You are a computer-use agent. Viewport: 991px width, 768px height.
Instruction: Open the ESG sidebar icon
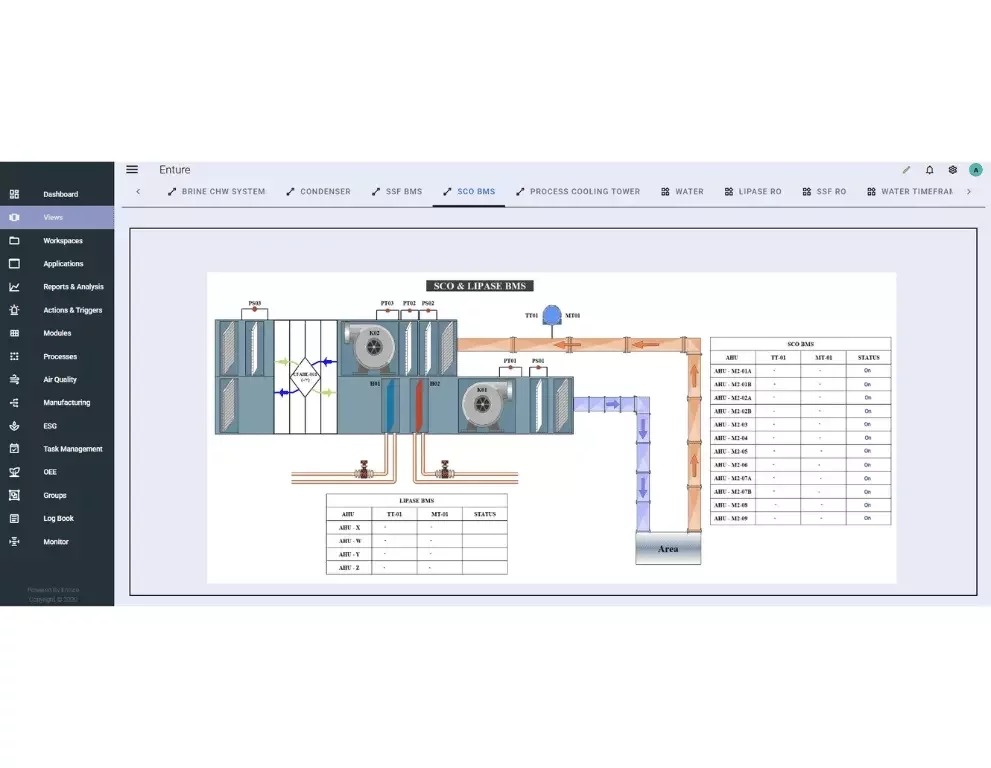click(16, 425)
